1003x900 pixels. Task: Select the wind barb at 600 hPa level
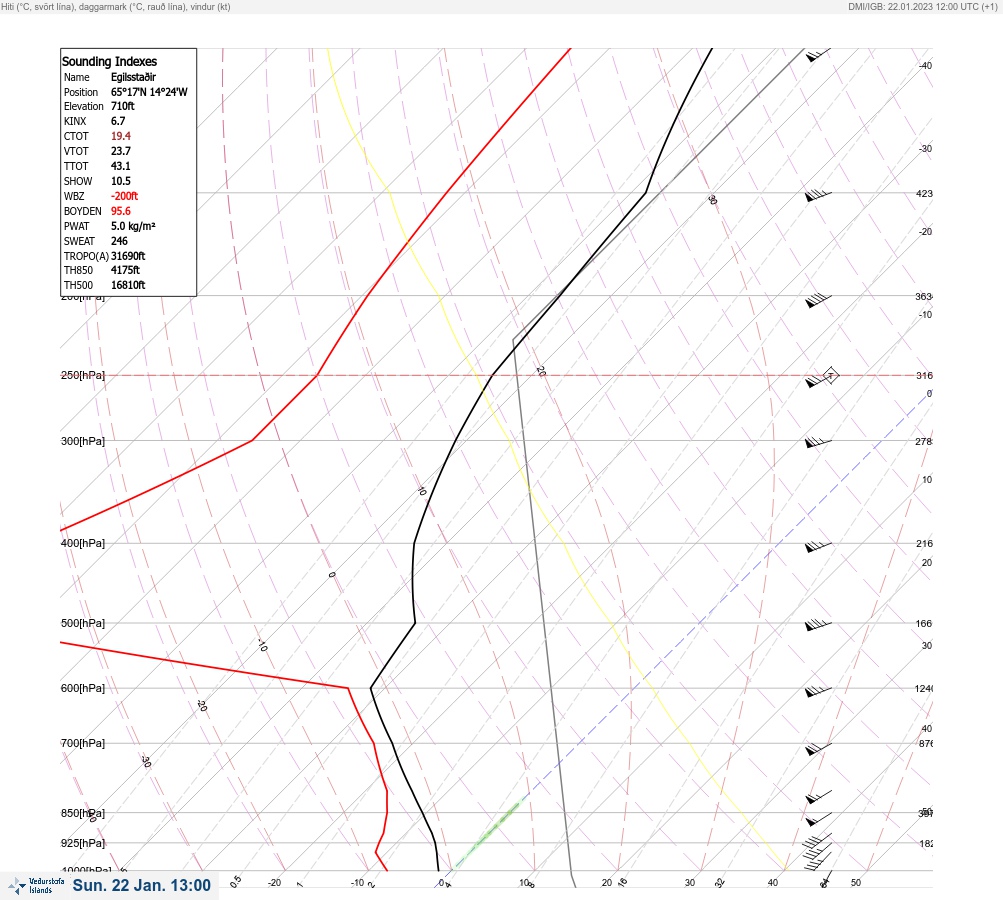(818, 691)
